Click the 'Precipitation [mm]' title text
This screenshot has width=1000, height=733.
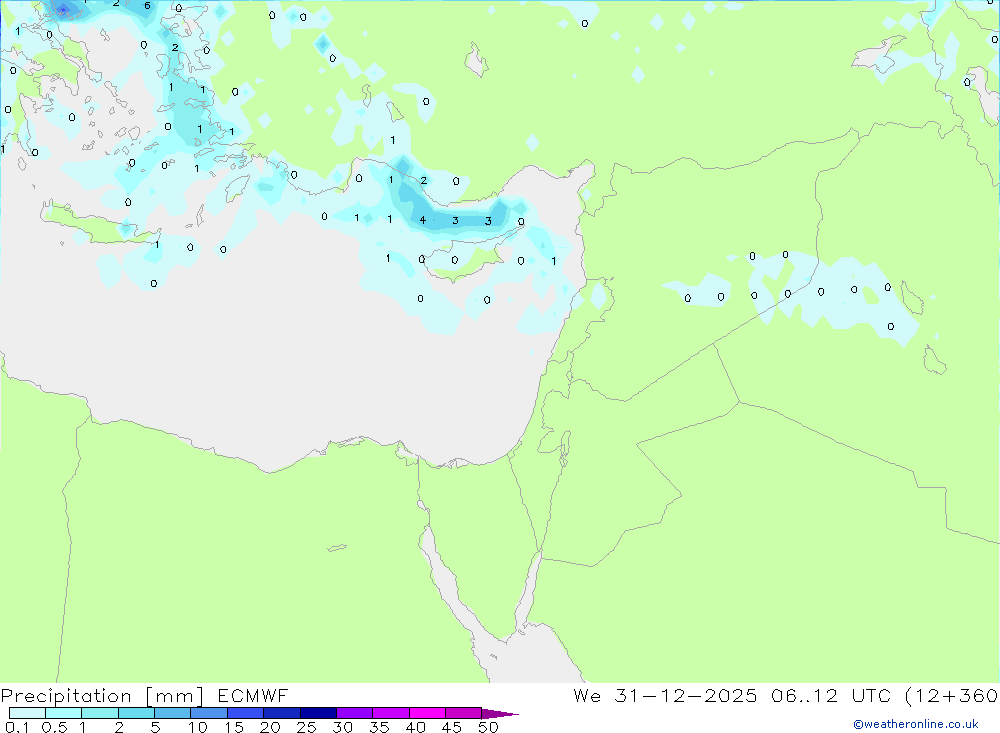pyautogui.click(x=102, y=696)
